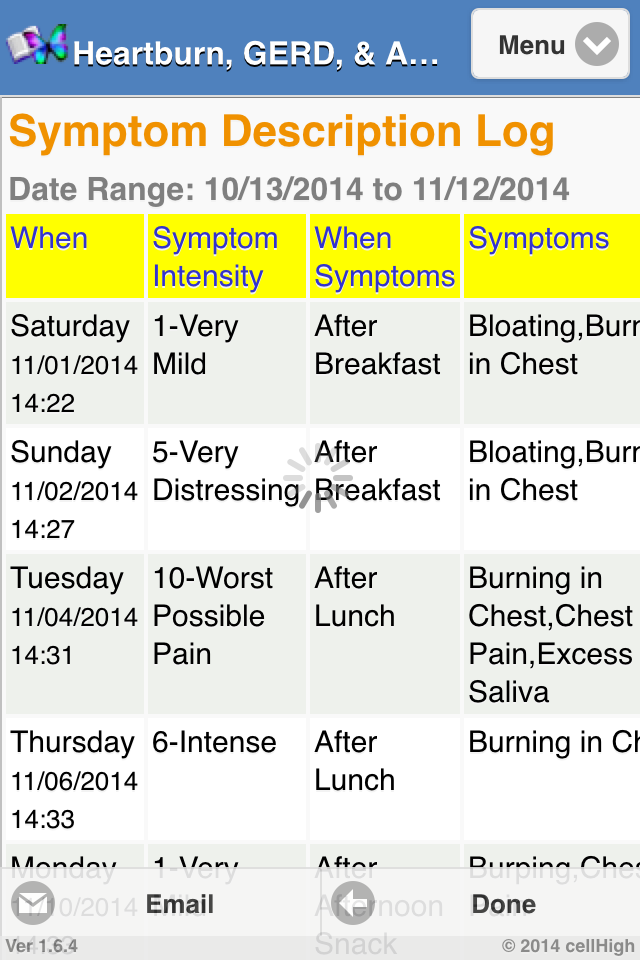Tap the loading spinner indicator
The height and width of the screenshot is (960, 640).
tap(319, 478)
